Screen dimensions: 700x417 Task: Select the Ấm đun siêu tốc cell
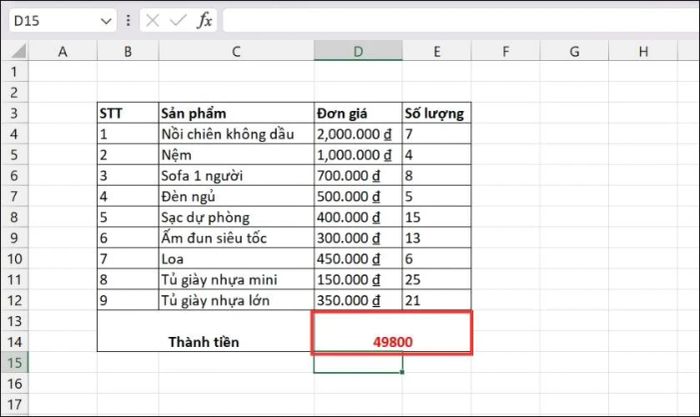[x=236, y=238]
